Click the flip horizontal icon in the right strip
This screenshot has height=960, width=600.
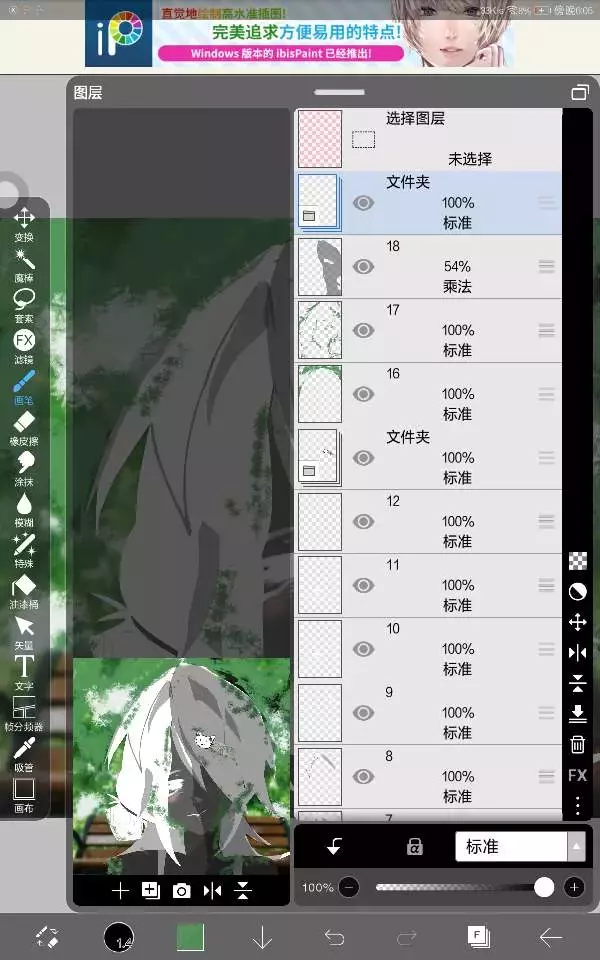point(577,653)
